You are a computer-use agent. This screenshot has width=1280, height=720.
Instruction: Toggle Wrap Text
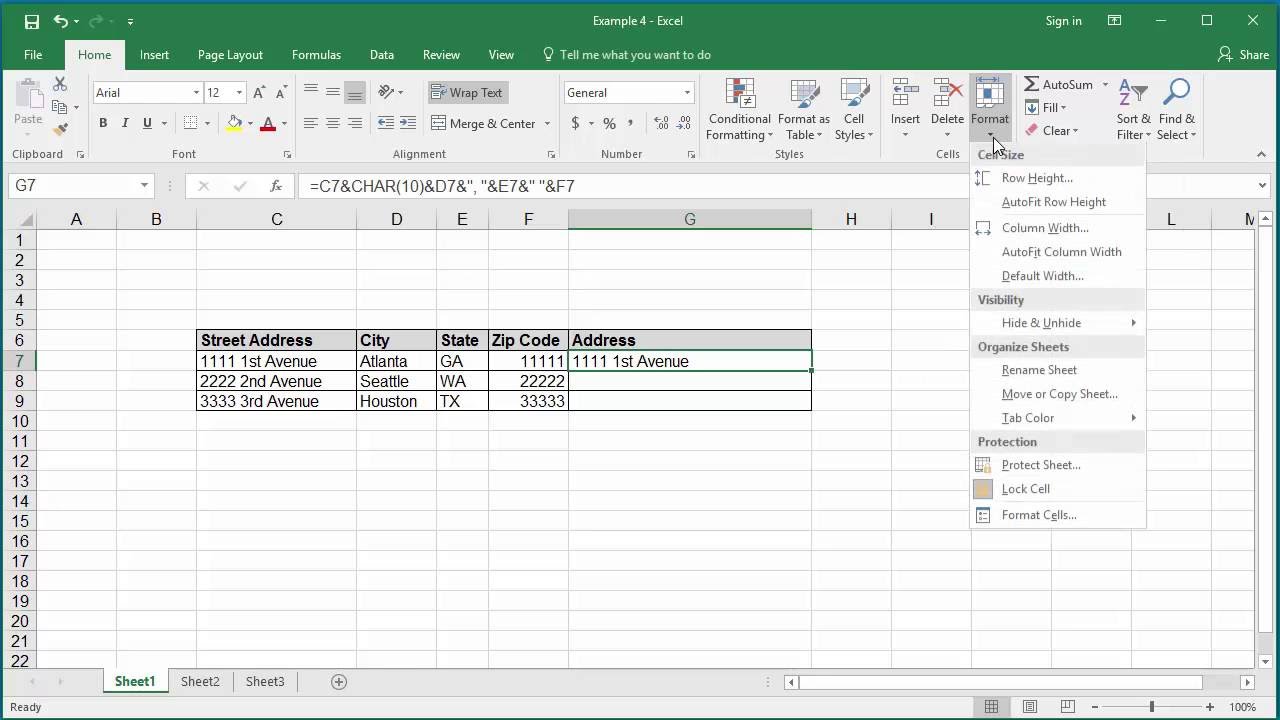pos(466,93)
